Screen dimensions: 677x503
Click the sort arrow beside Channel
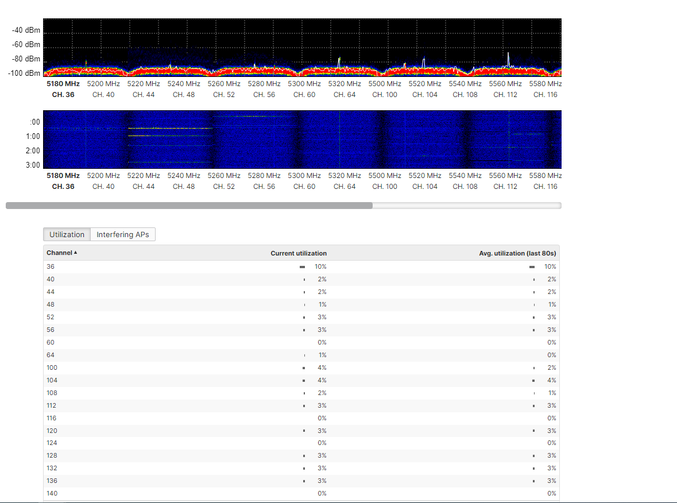(76, 253)
